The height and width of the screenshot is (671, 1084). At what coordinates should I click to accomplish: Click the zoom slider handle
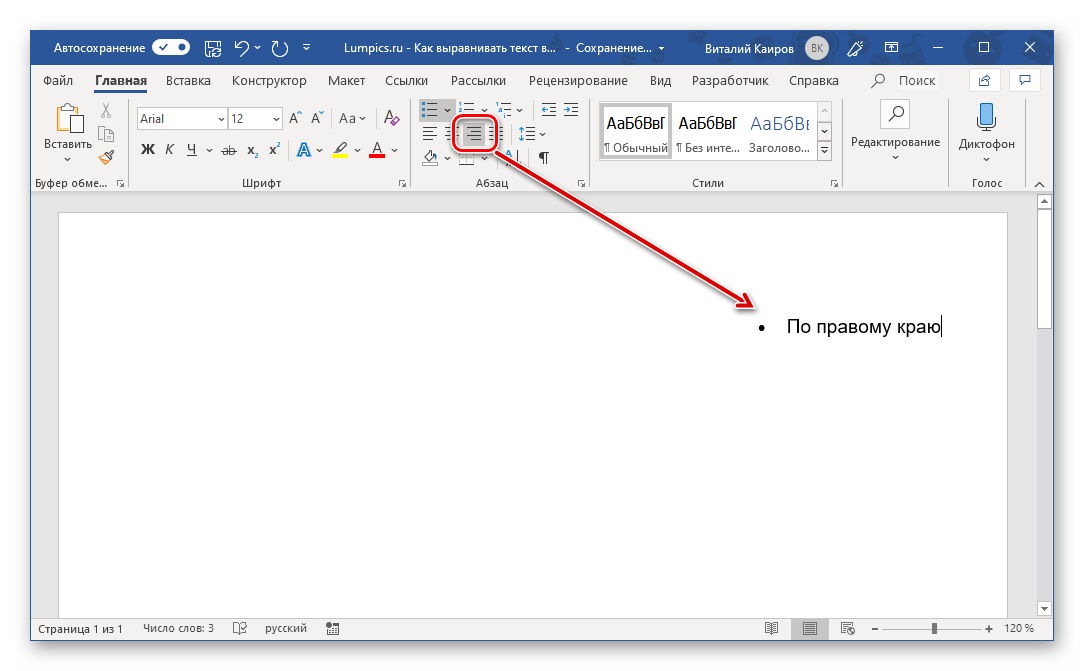(934, 629)
